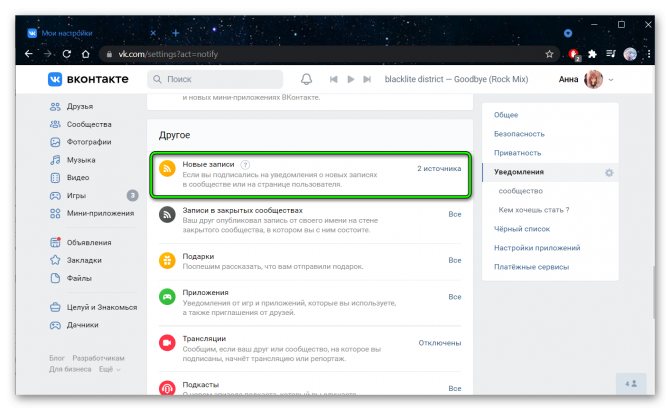Open Видео in left sidebar
Screen dimensions: 670x410
click(78, 177)
